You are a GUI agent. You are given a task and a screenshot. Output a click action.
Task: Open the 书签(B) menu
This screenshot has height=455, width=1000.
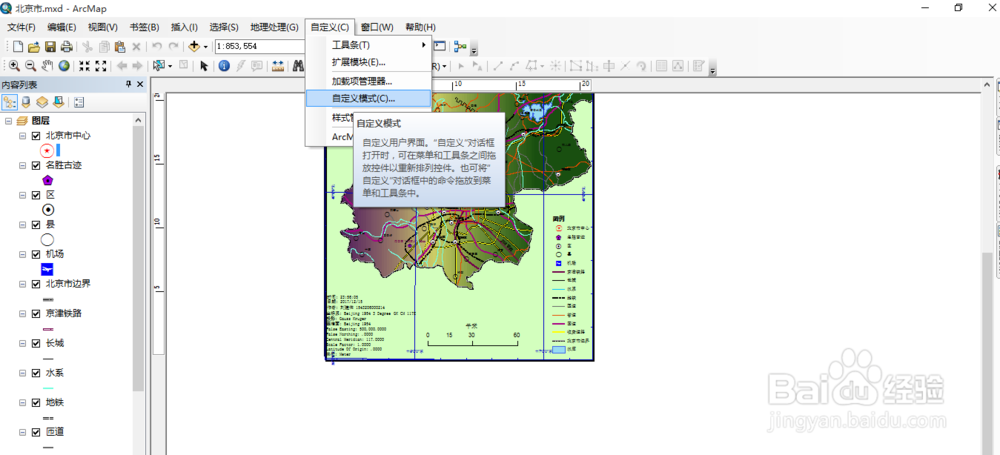point(144,27)
